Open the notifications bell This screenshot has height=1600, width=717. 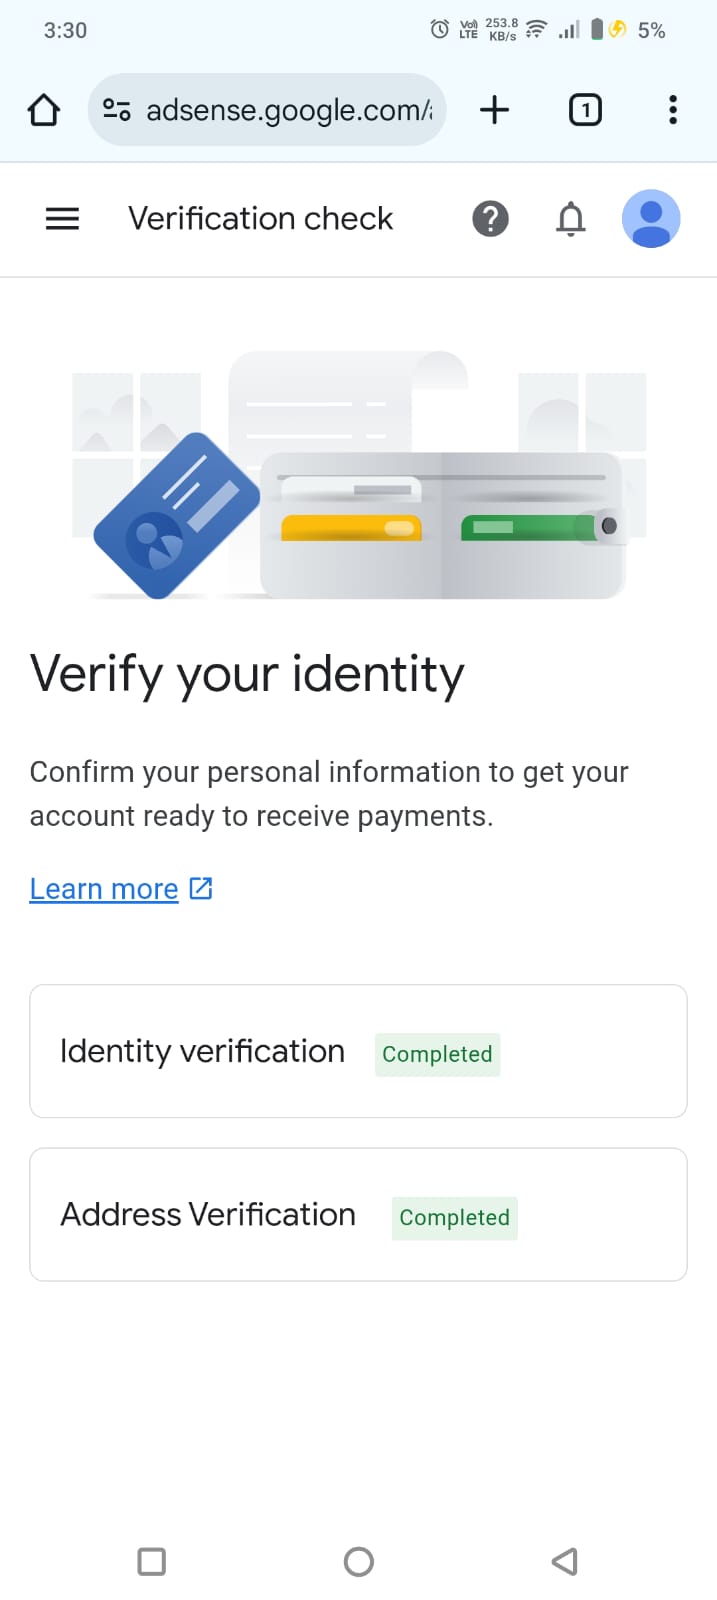(570, 218)
